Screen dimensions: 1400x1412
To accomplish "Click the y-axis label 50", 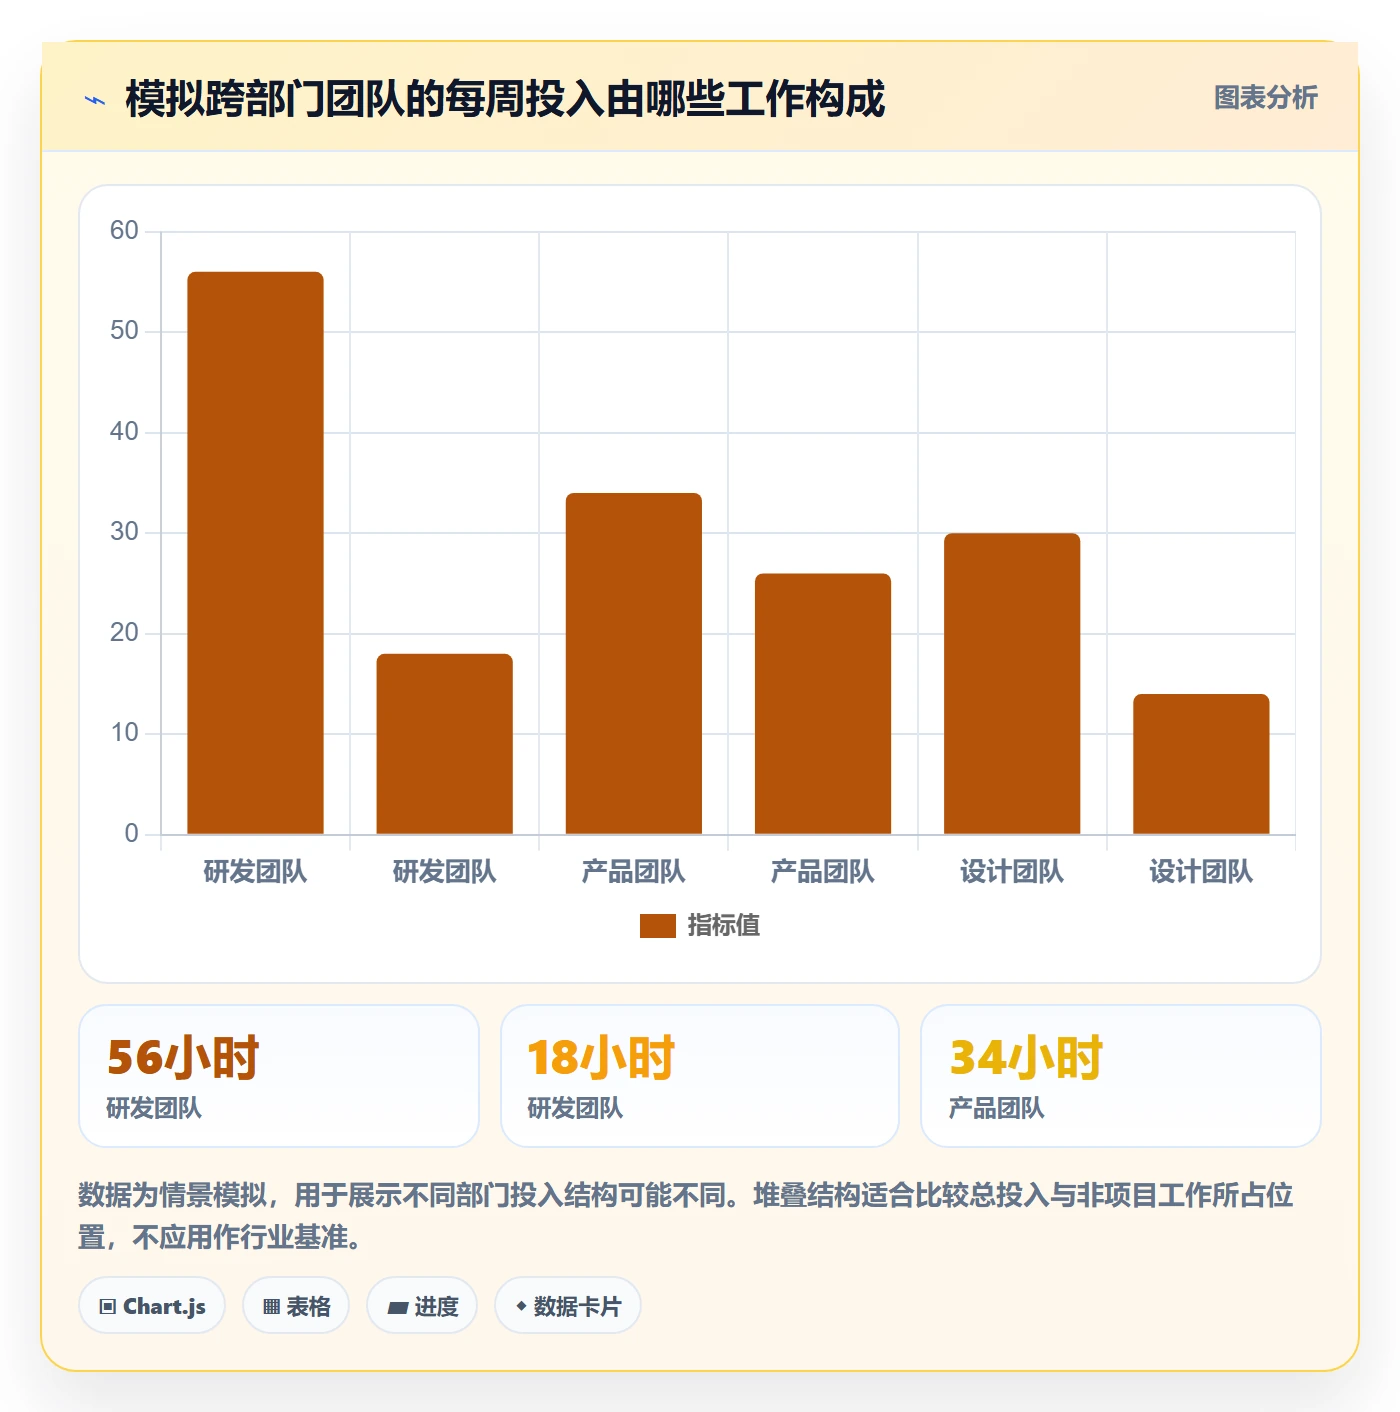I will [x=124, y=331].
